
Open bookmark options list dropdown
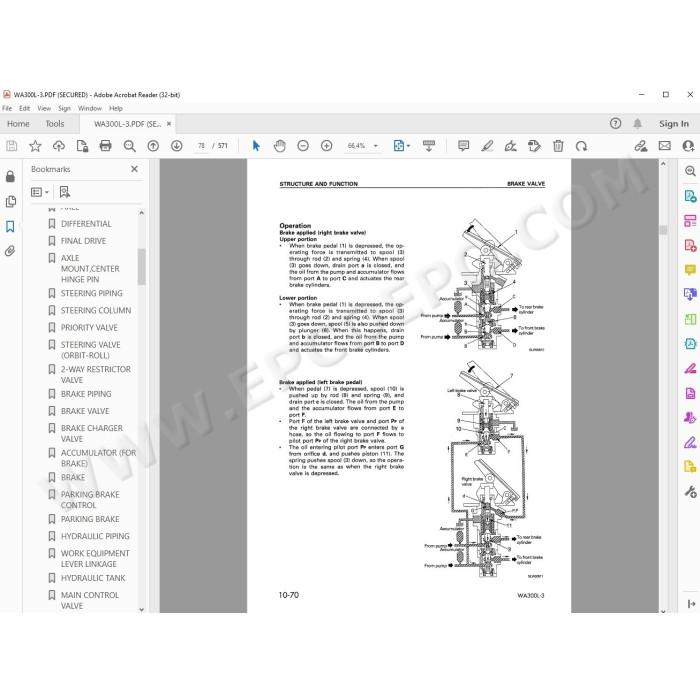(40, 192)
